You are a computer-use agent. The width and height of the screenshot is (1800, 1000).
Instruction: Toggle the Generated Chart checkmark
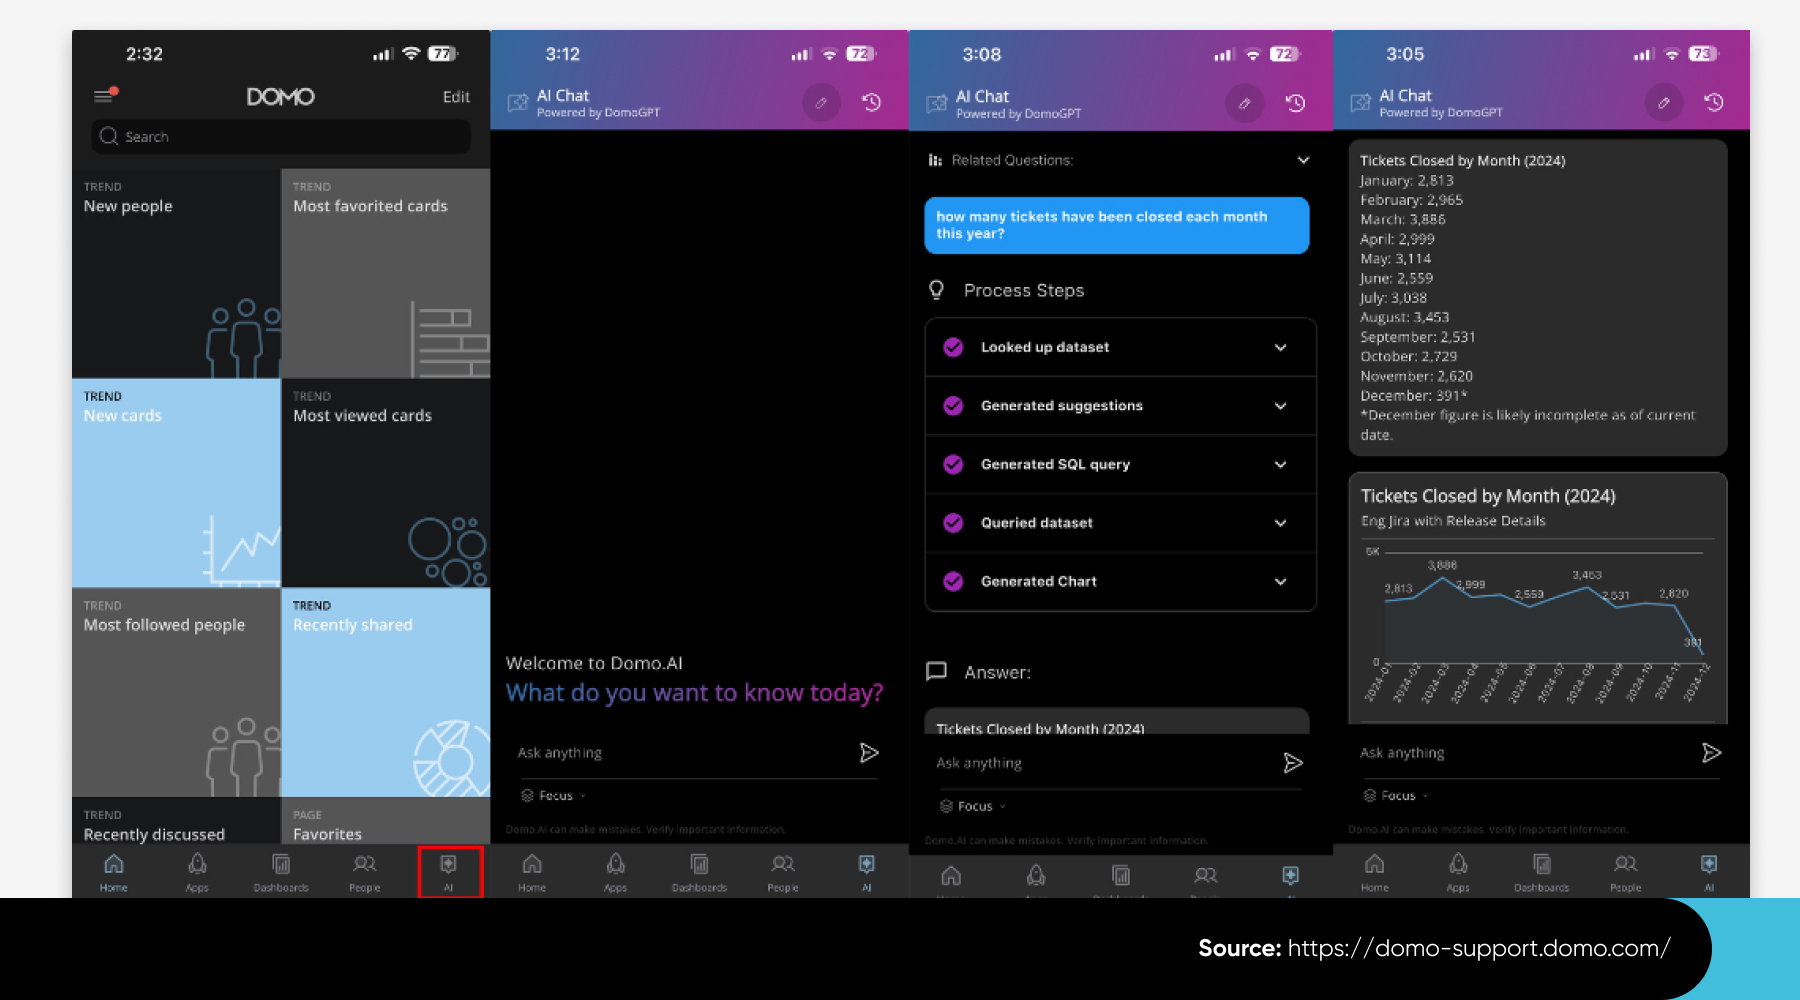click(953, 581)
